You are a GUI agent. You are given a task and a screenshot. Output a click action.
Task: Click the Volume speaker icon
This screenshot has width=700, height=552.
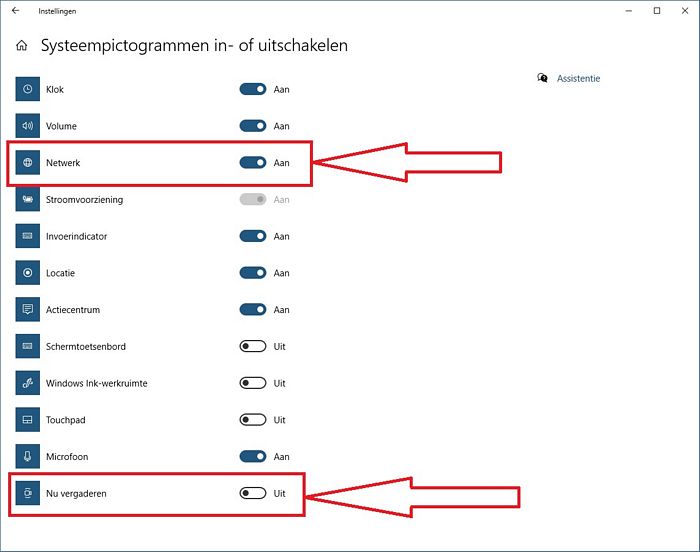[x=28, y=126]
